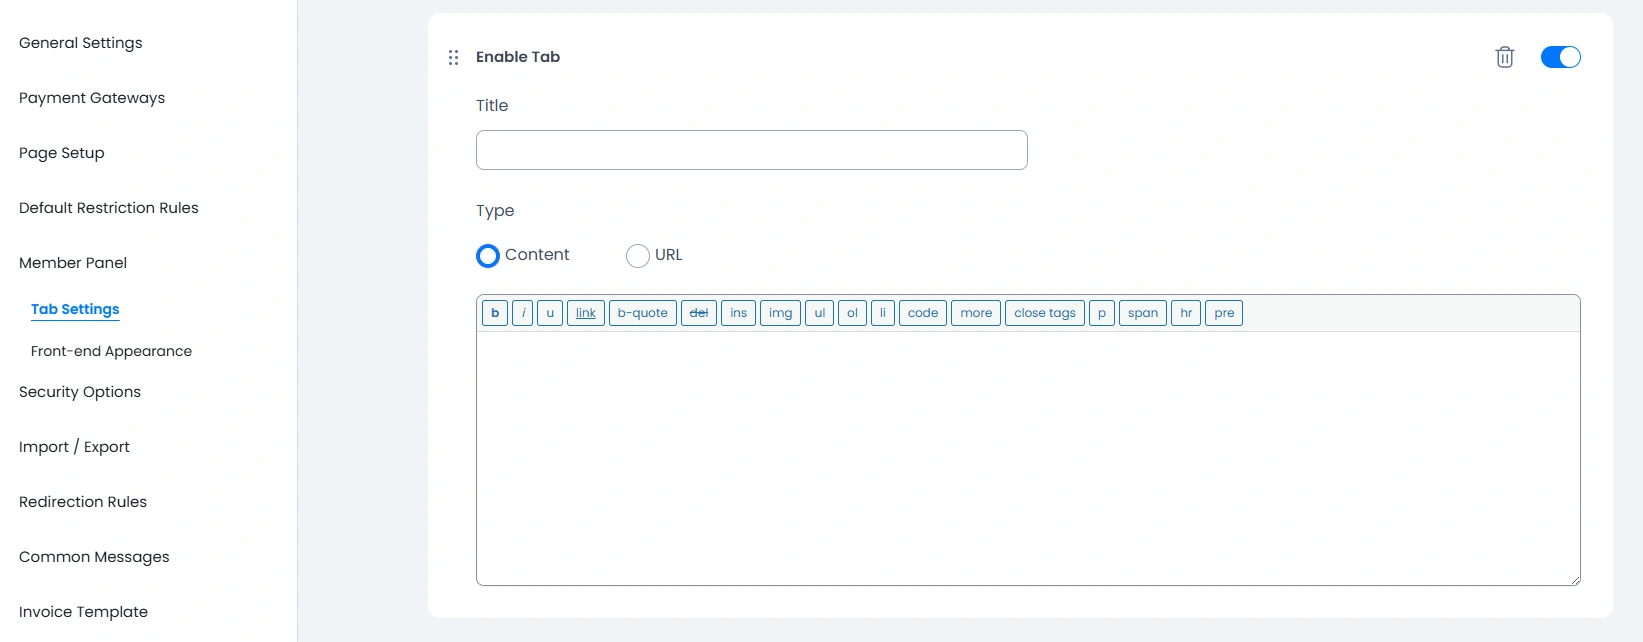Click inside the Title input field
The height and width of the screenshot is (642, 1643).
coord(751,149)
